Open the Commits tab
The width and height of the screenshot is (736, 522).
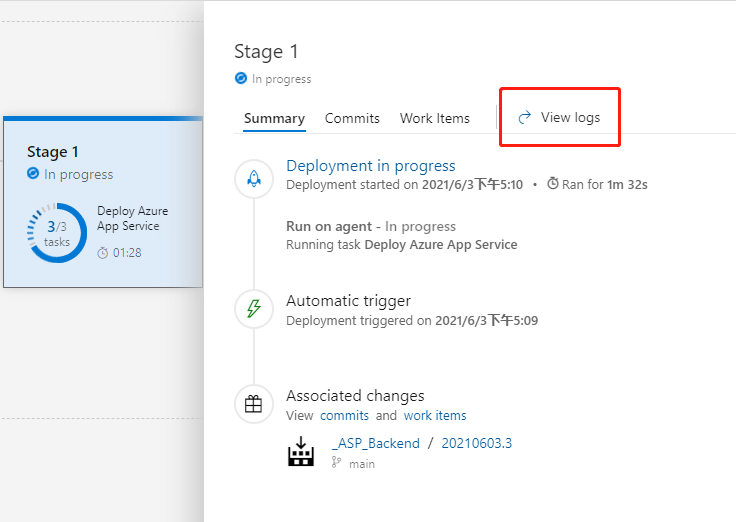(x=352, y=118)
